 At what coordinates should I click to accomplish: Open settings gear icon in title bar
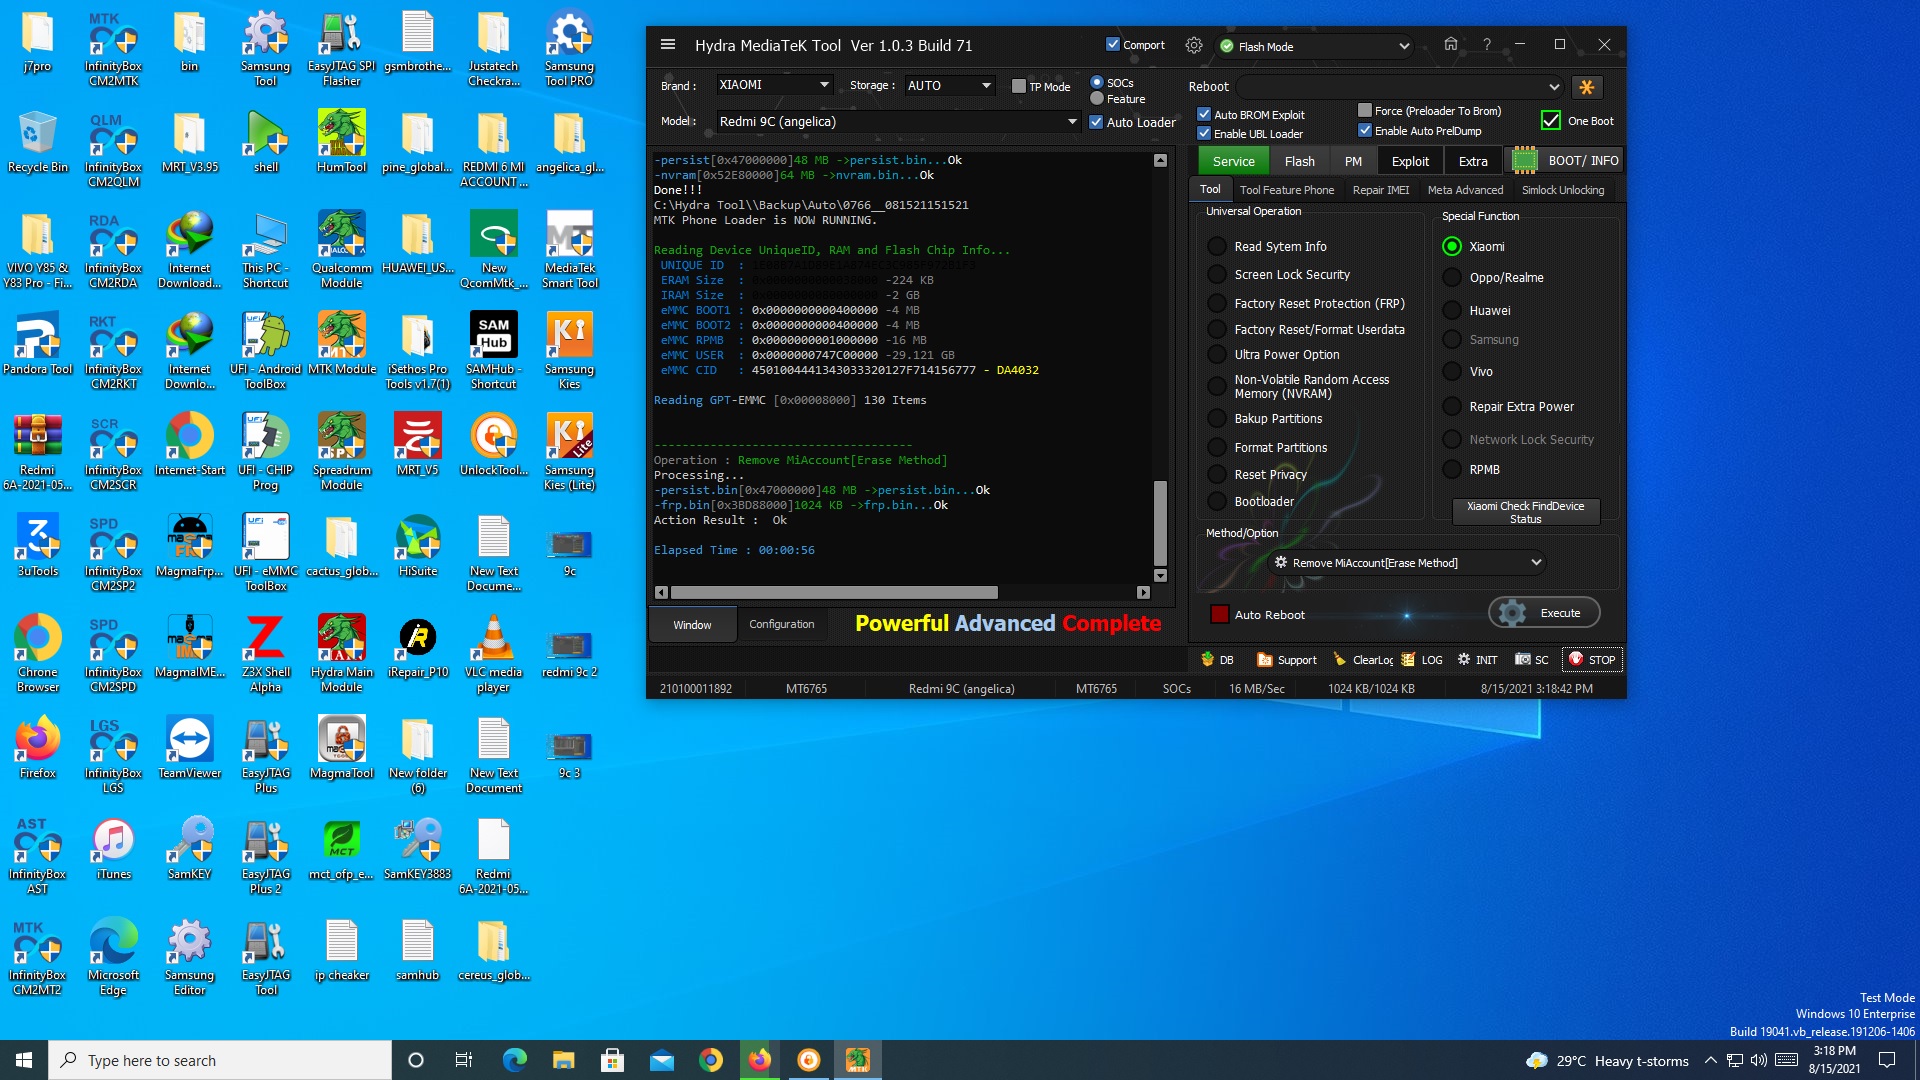pyautogui.click(x=1194, y=45)
